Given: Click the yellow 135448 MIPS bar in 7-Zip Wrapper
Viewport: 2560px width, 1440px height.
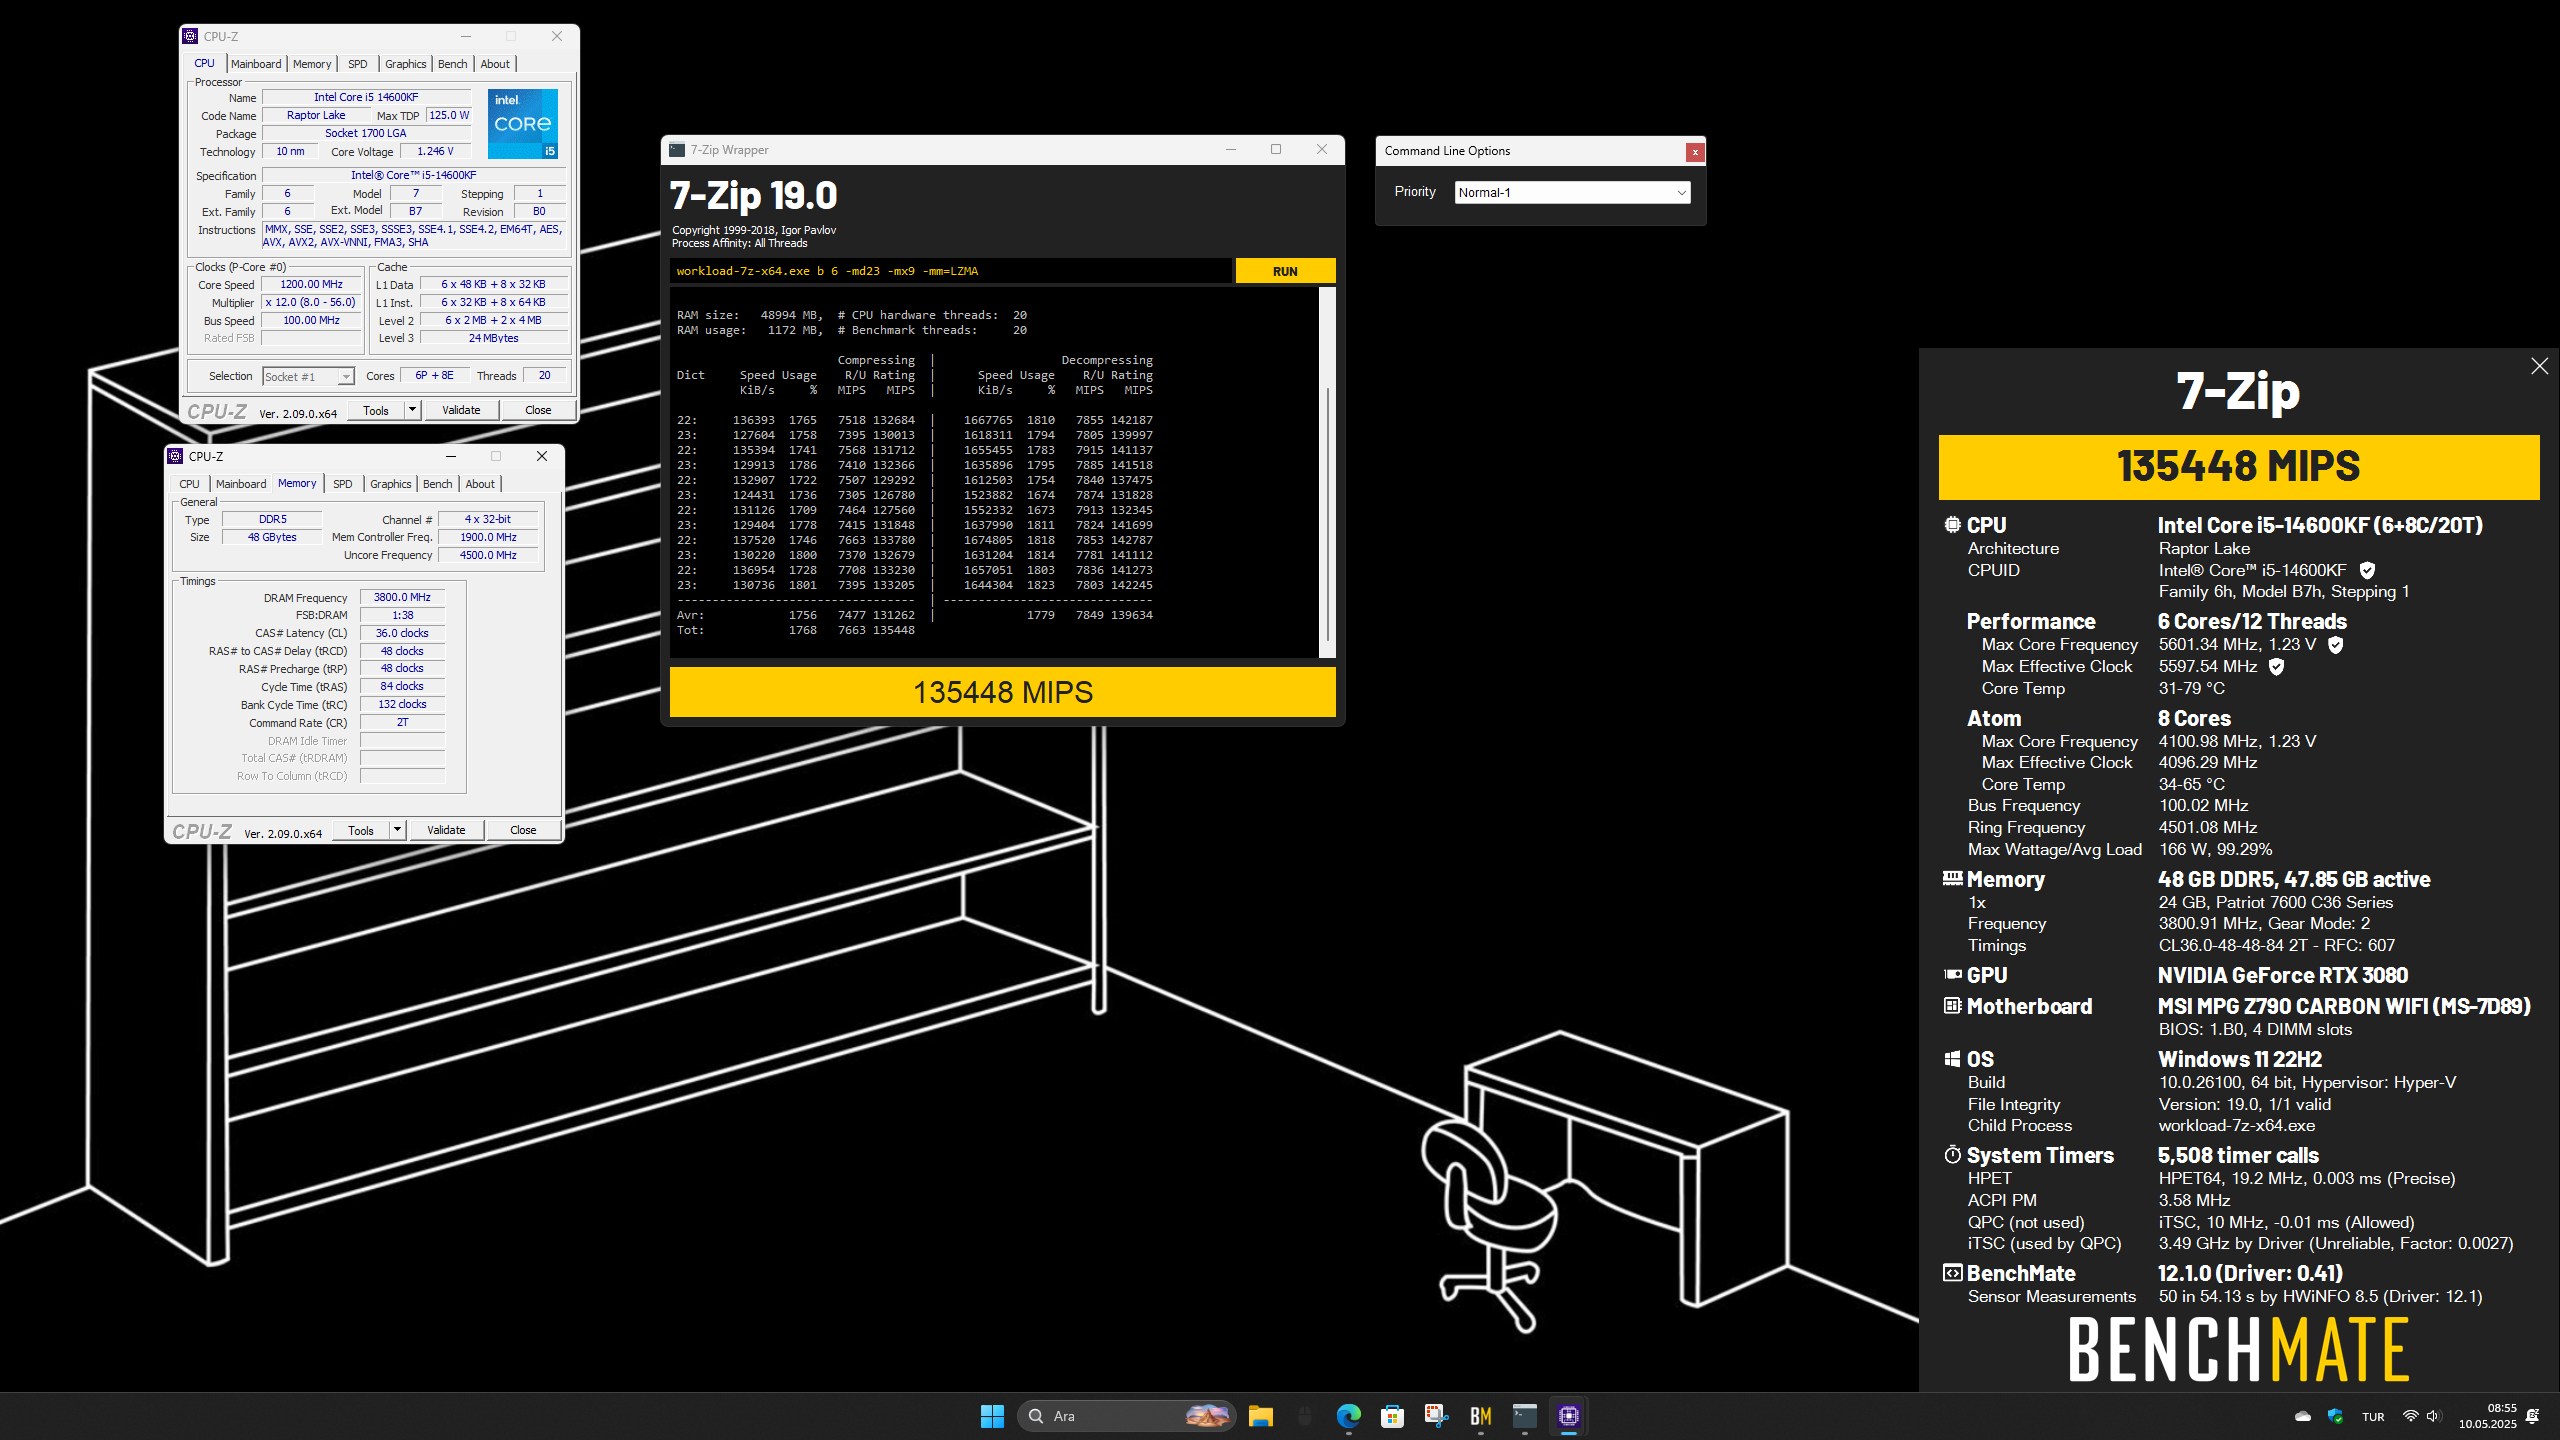Looking at the screenshot, I should pyautogui.click(x=1002, y=692).
